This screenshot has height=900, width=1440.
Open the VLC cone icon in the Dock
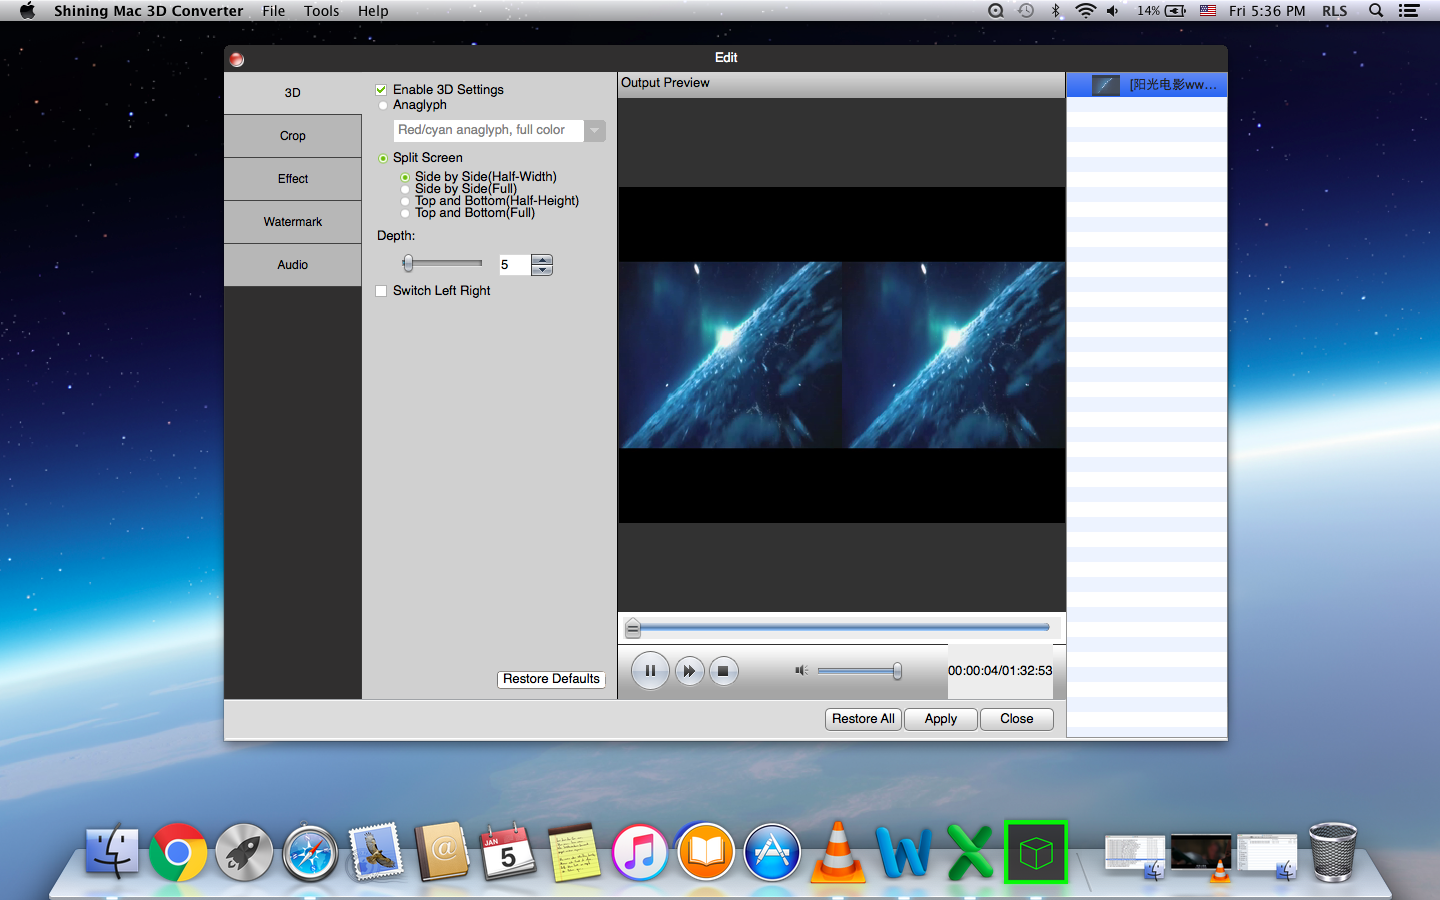click(837, 852)
